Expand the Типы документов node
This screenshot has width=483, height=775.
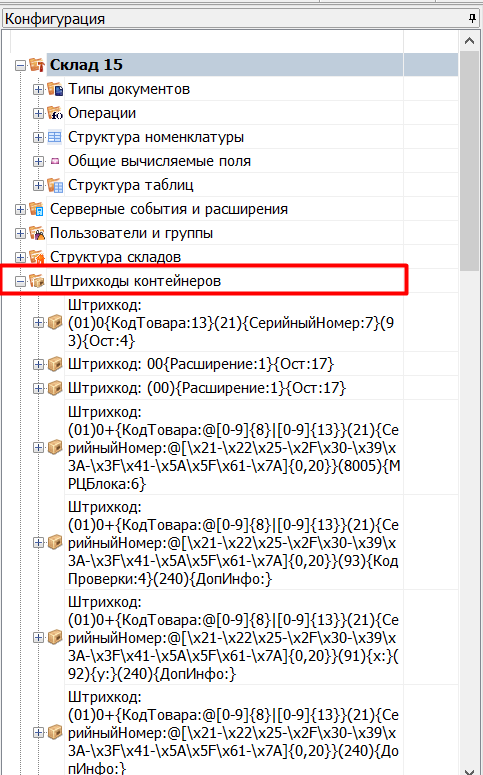[38, 89]
